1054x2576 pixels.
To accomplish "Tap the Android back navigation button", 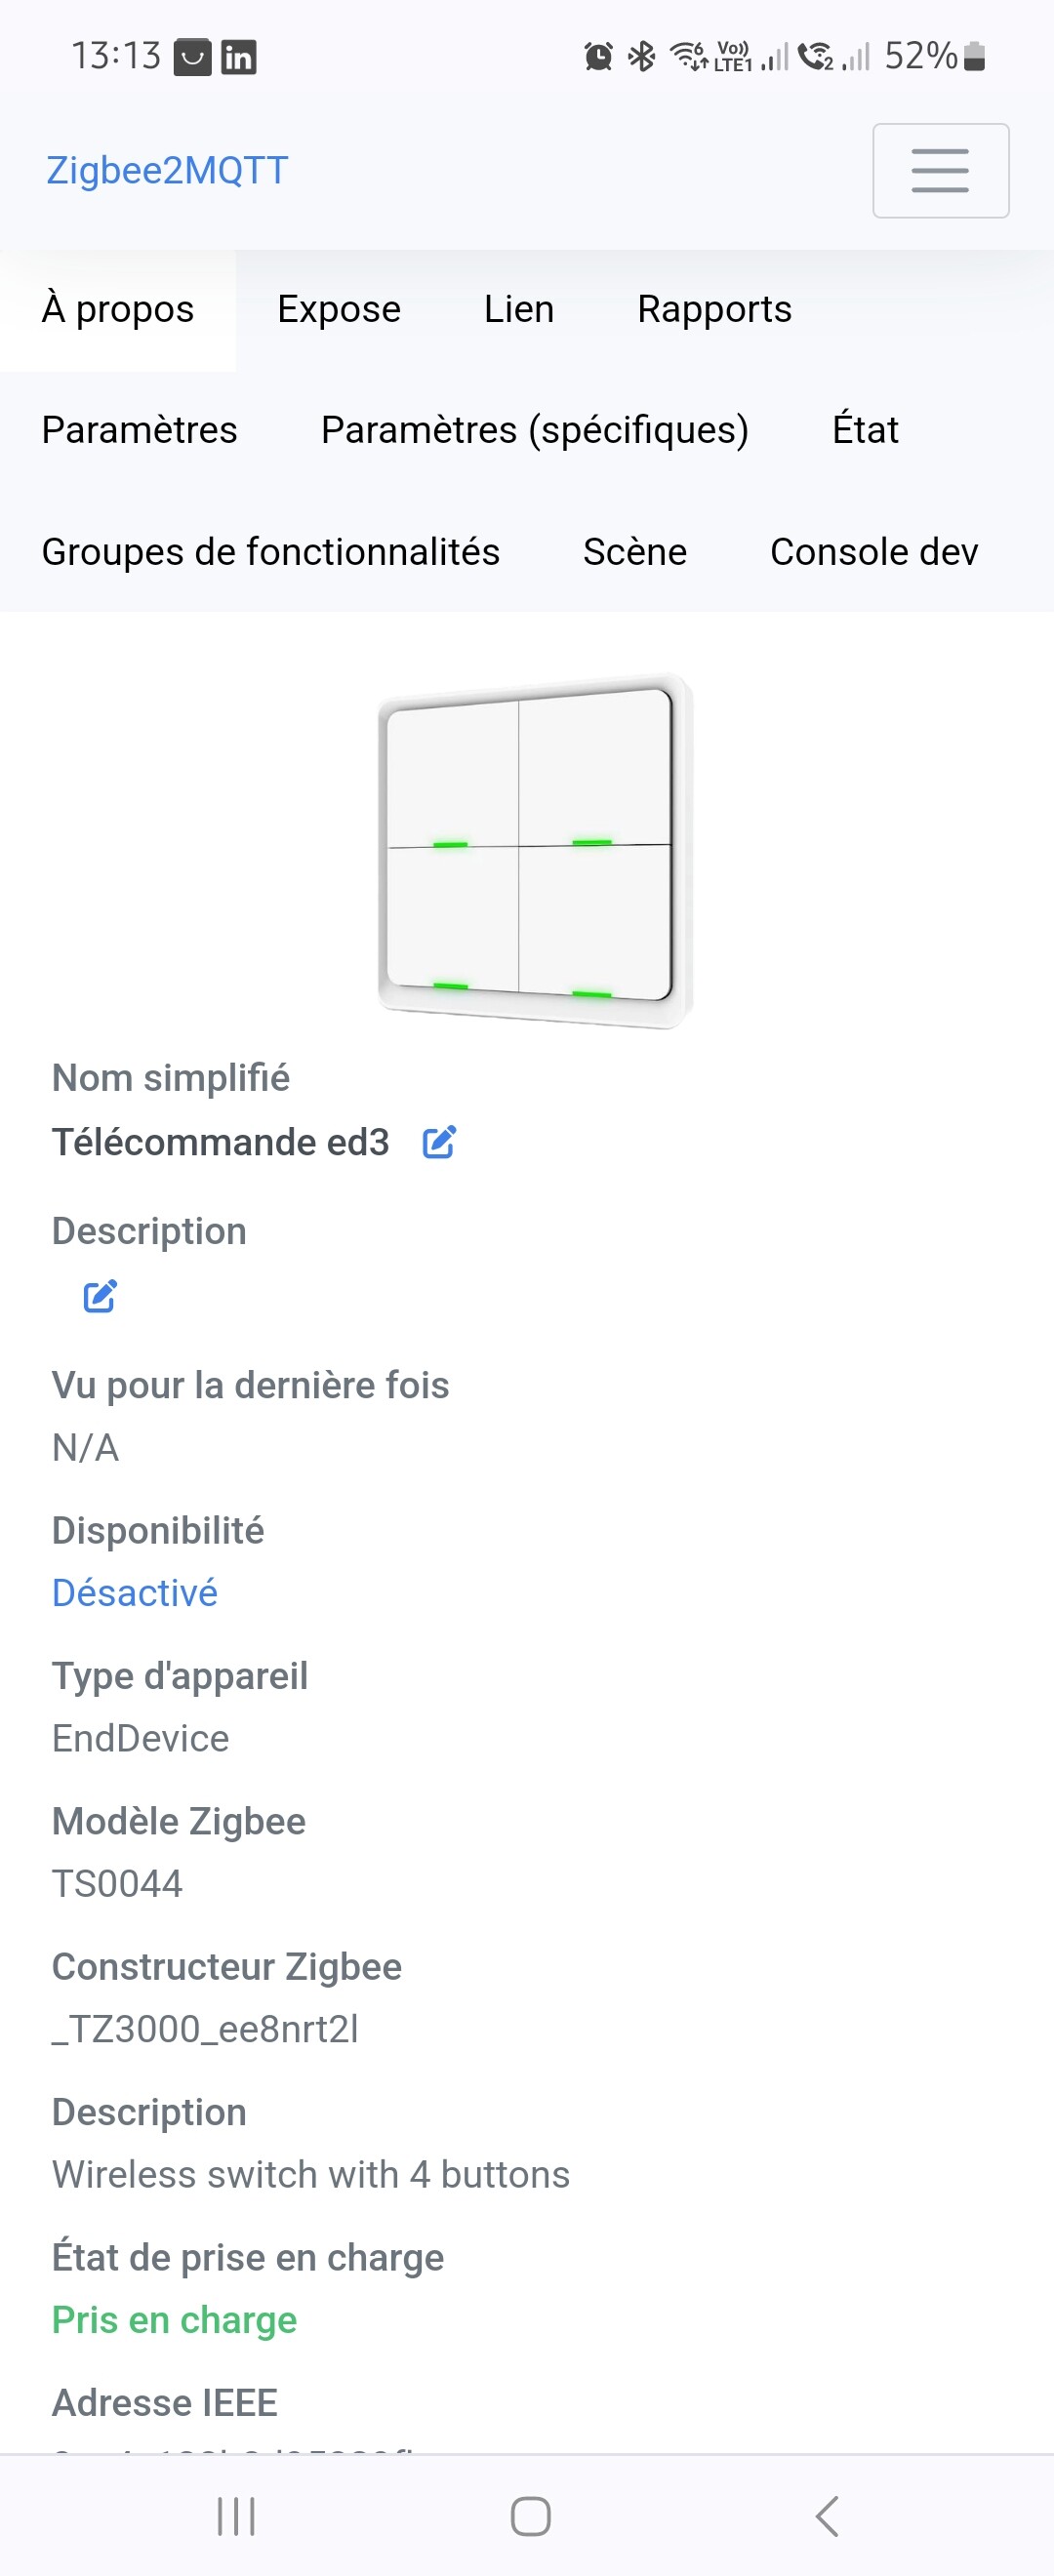I will click(x=827, y=2516).
